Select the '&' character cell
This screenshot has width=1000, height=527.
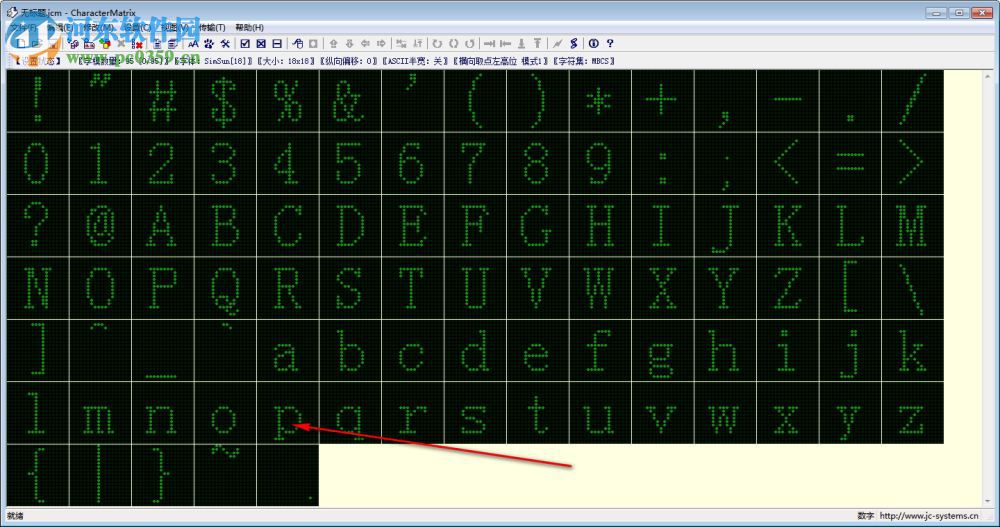click(x=350, y=101)
